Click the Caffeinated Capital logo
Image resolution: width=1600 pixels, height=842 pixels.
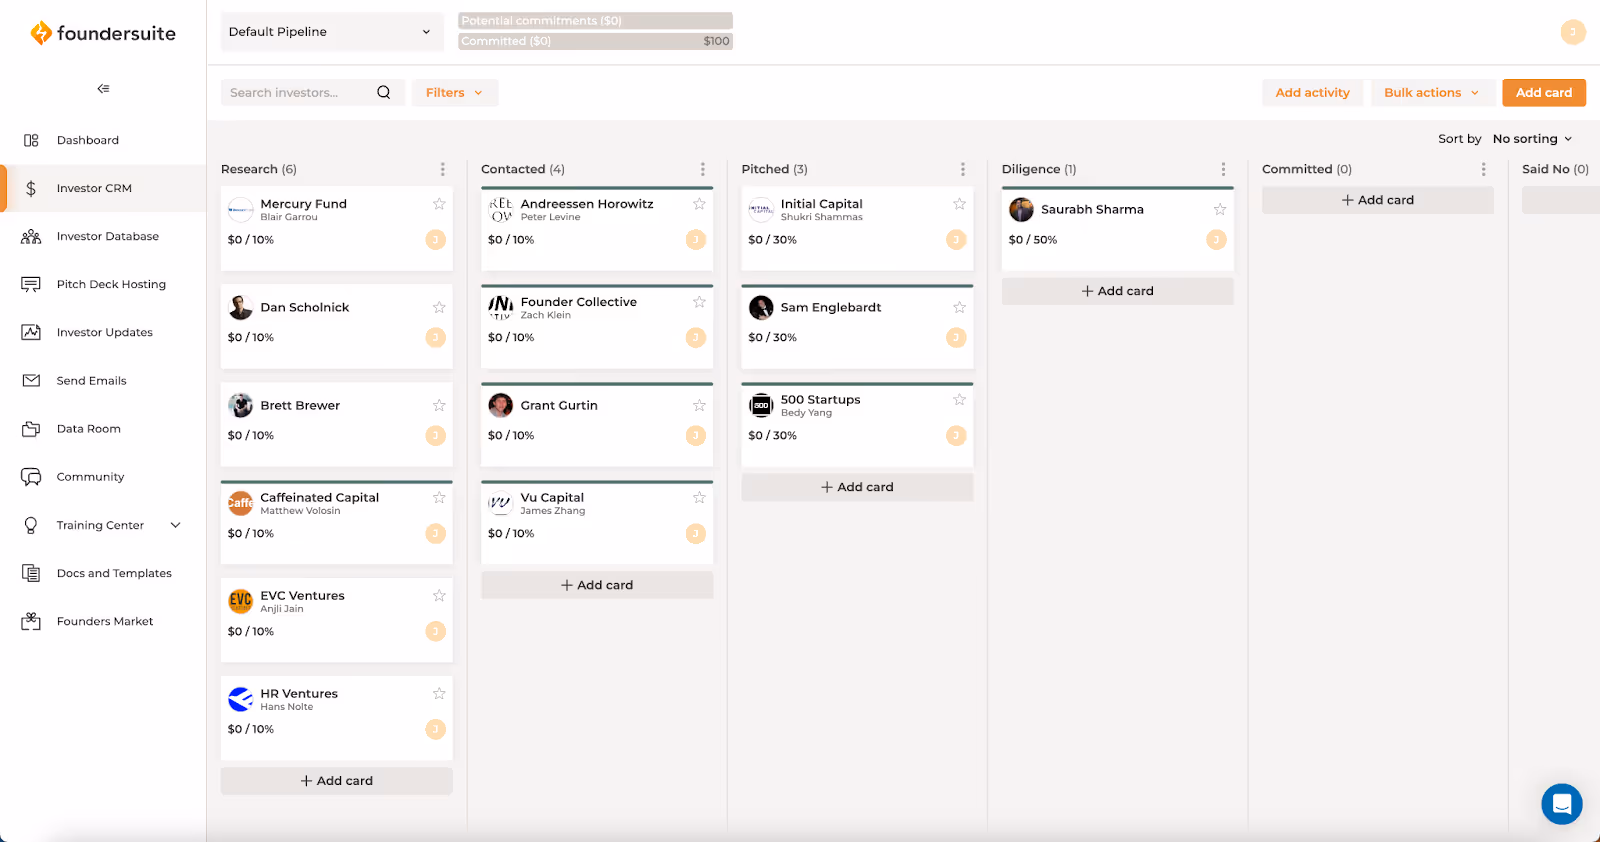[x=240, y=503]
